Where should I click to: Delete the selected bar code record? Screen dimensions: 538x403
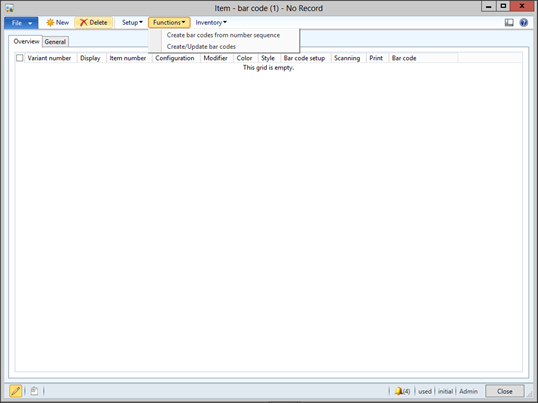(x=94, y=23)
